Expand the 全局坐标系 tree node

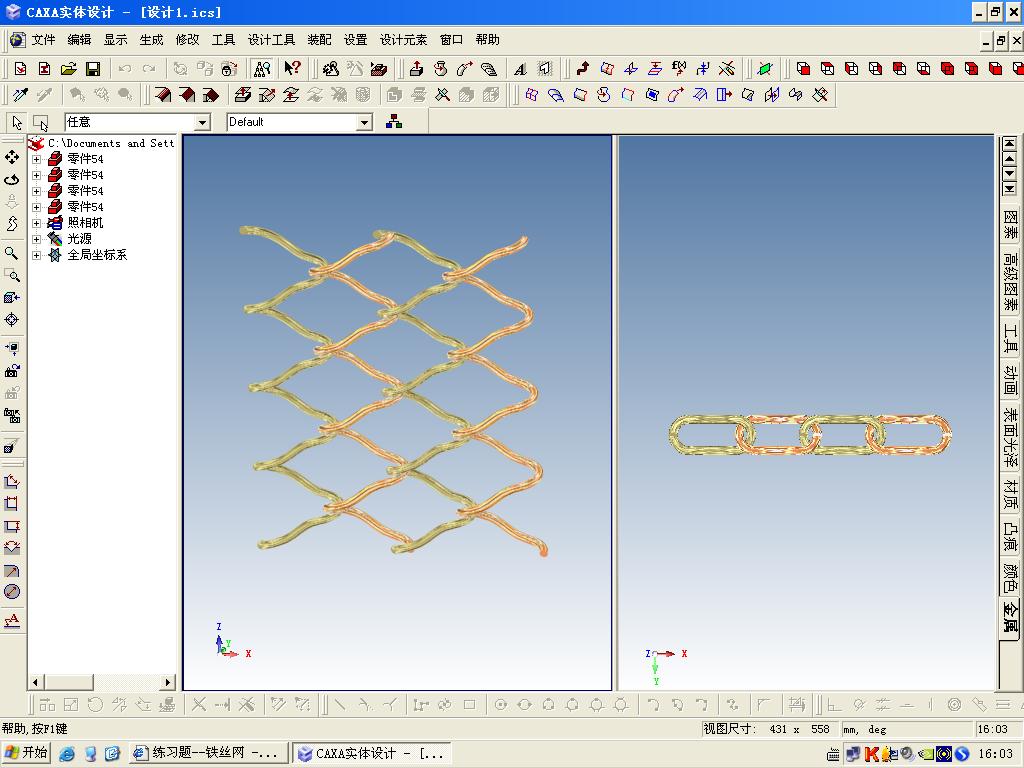coord(37,255)
